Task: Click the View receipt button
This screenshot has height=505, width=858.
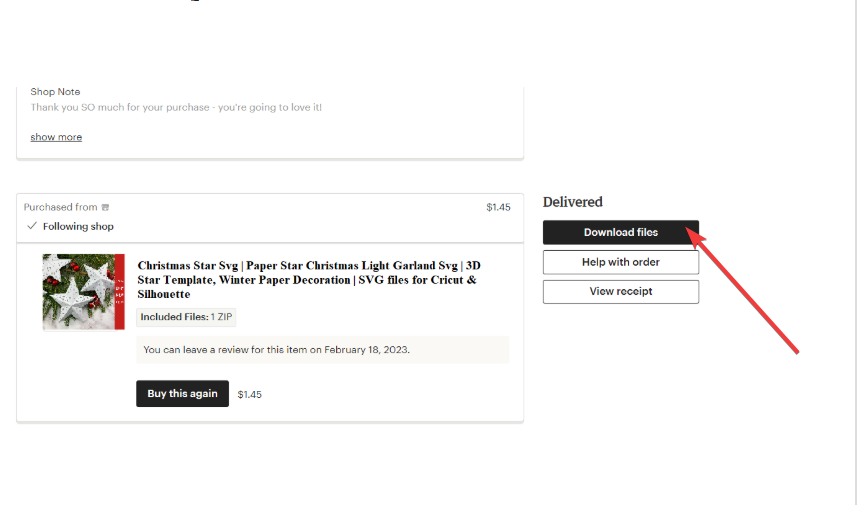Action: click(620, 291)
